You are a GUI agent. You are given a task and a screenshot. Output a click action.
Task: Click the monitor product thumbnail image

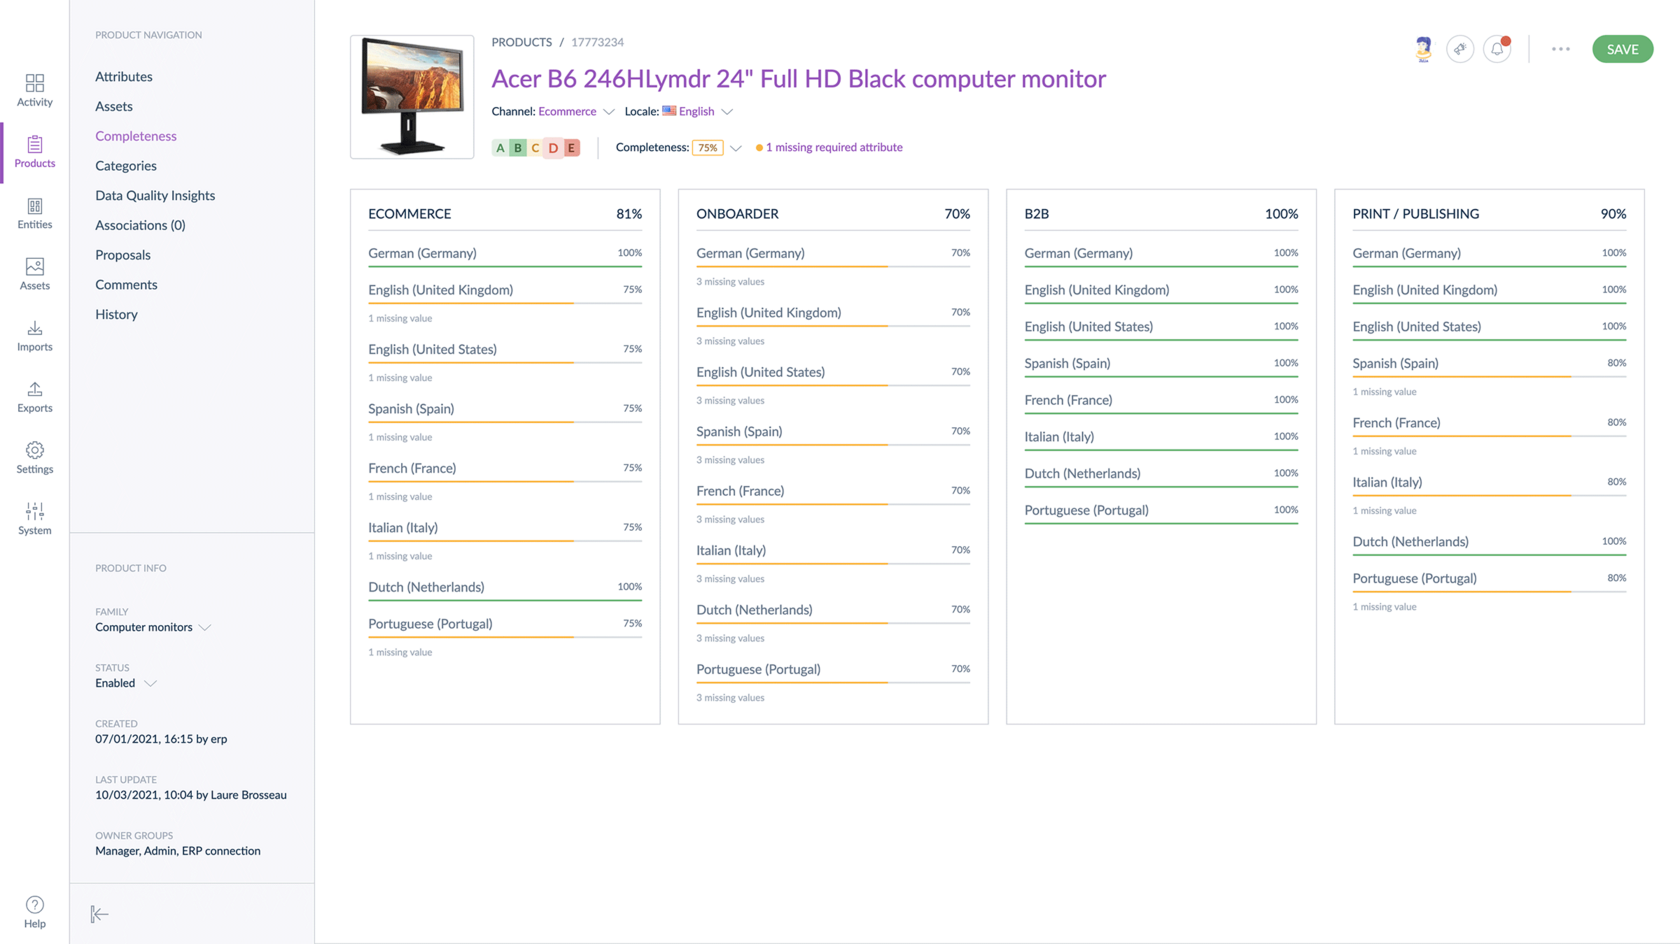click(412, 97)
